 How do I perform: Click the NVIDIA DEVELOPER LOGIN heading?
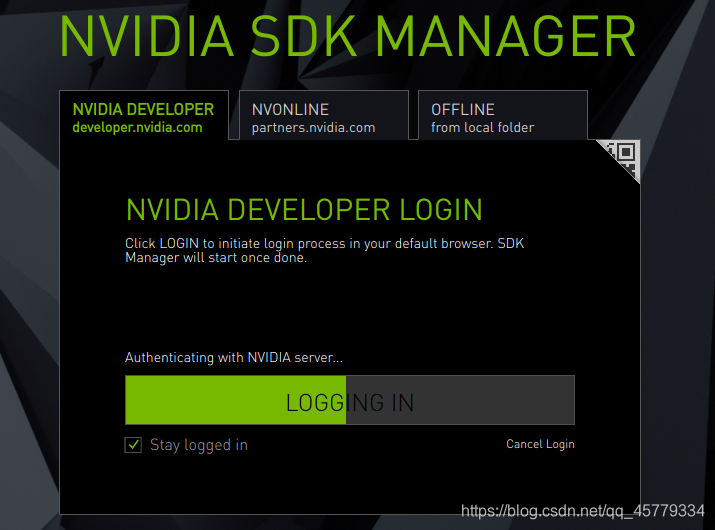(x=304, y=210)
